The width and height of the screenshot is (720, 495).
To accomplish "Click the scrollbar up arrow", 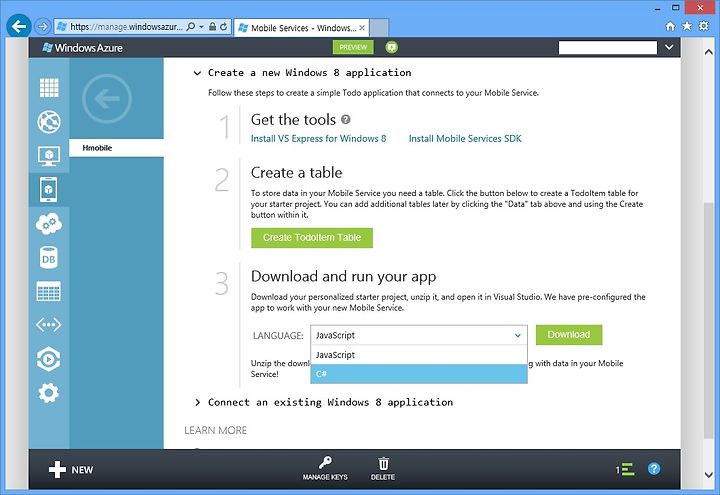I will [x=709, y=52].
